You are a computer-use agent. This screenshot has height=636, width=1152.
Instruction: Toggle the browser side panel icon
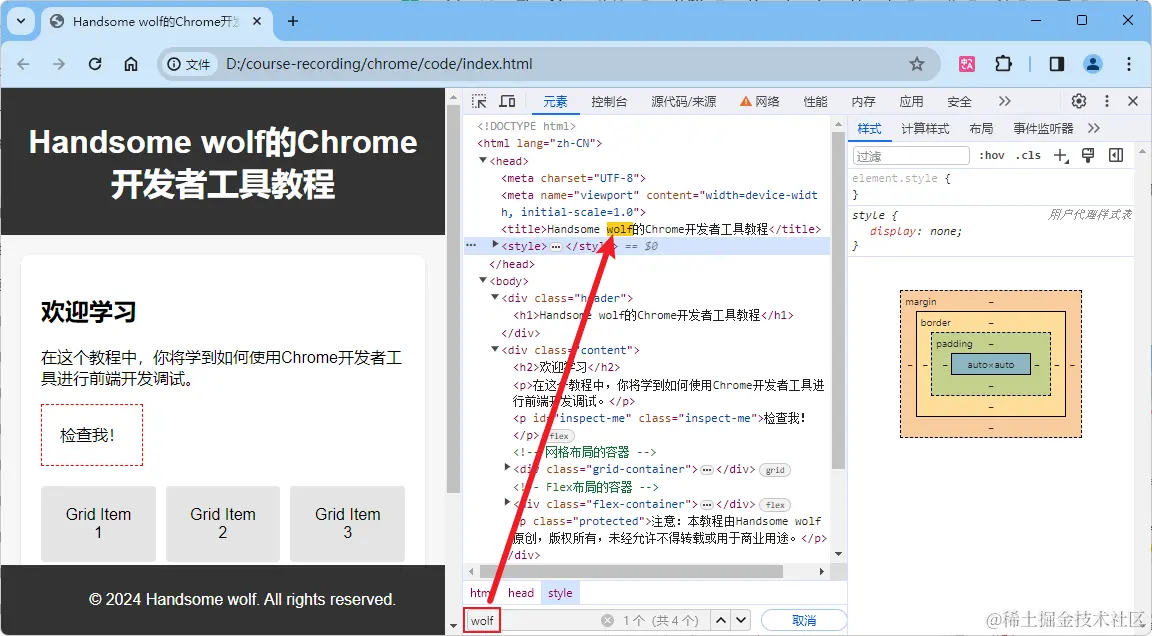tap(1056, 64)
